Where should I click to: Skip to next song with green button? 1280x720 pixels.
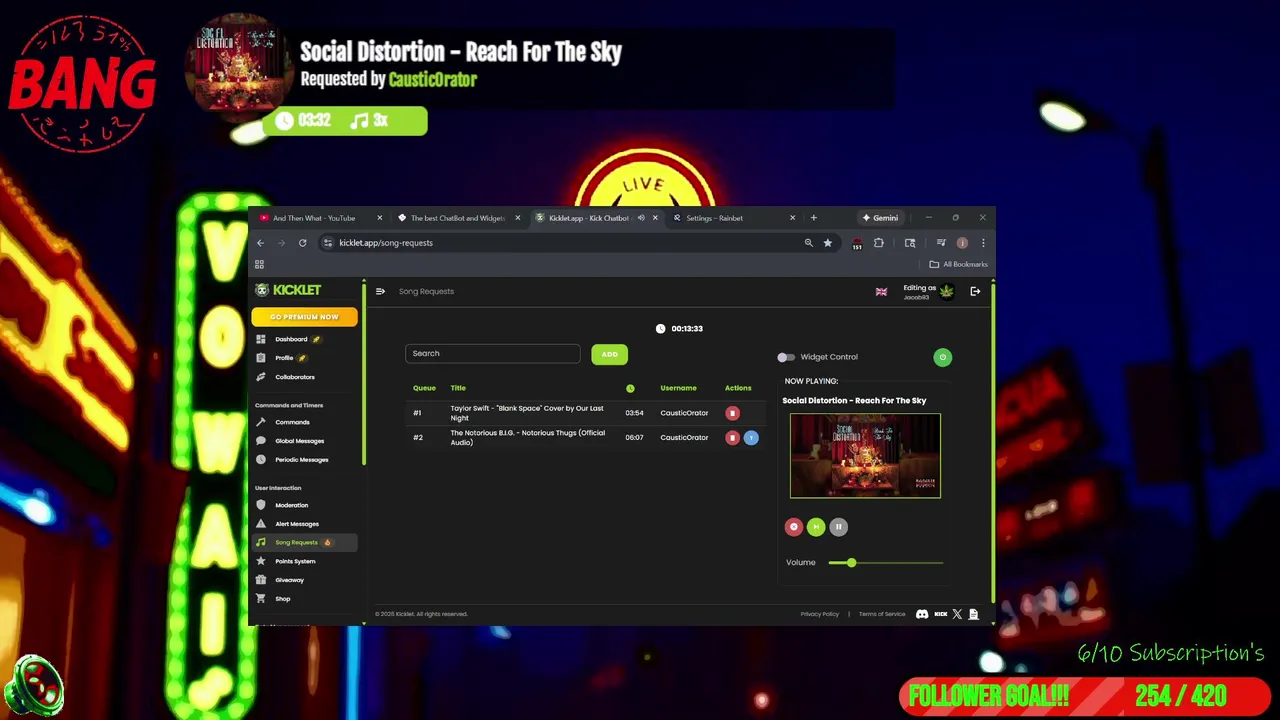pyautogui.click(x=816, y=527)
